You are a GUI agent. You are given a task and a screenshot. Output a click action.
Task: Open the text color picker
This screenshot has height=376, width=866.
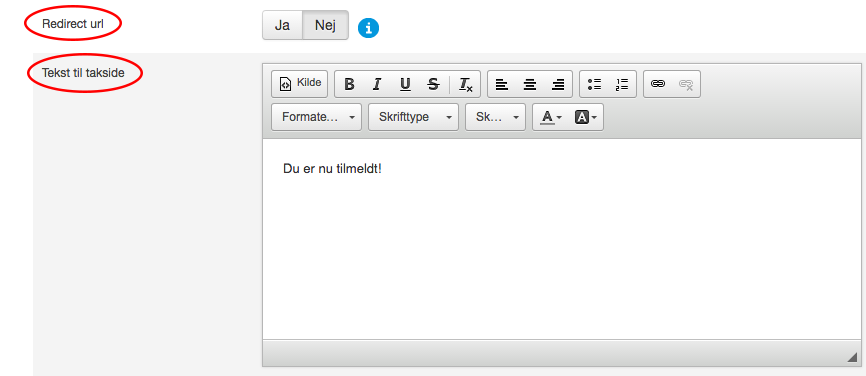551,117
